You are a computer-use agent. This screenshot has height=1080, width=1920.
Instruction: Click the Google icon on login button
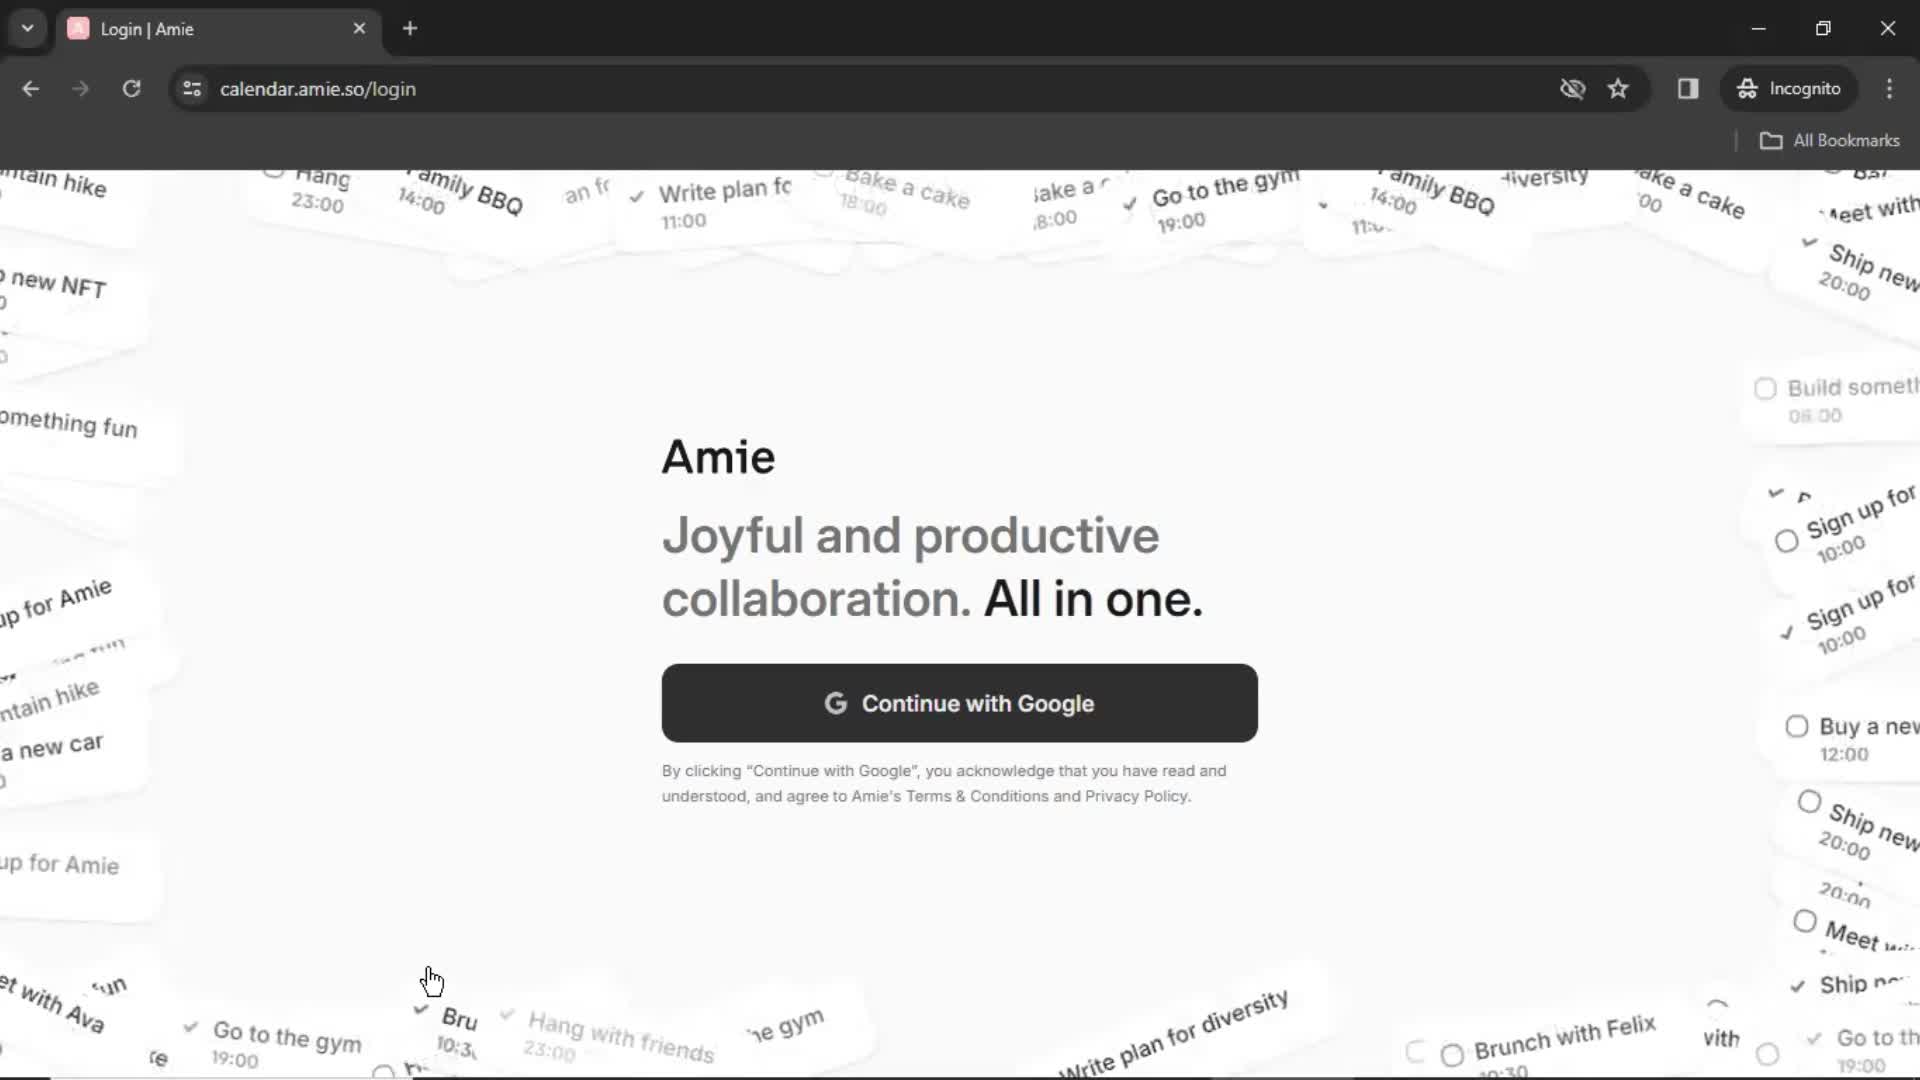click(835, 703)
